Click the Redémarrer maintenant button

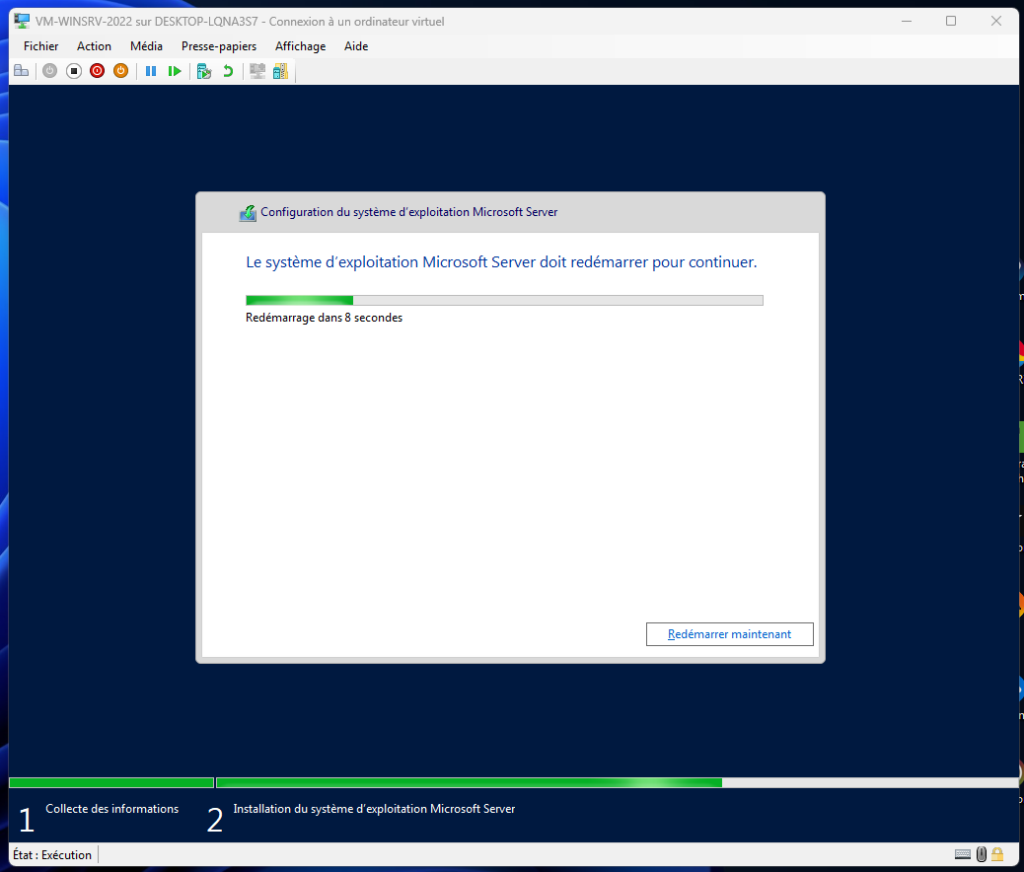pyautogui.click(x=729, y=634)
